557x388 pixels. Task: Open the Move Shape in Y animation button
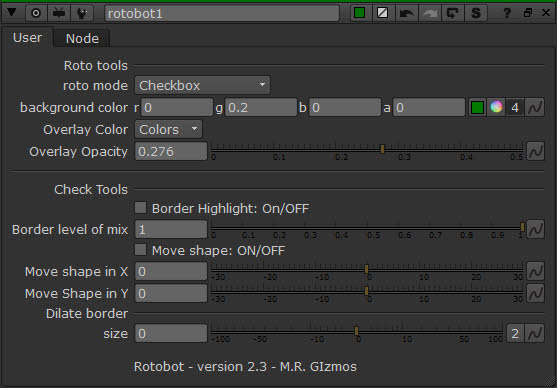(535, 293)
